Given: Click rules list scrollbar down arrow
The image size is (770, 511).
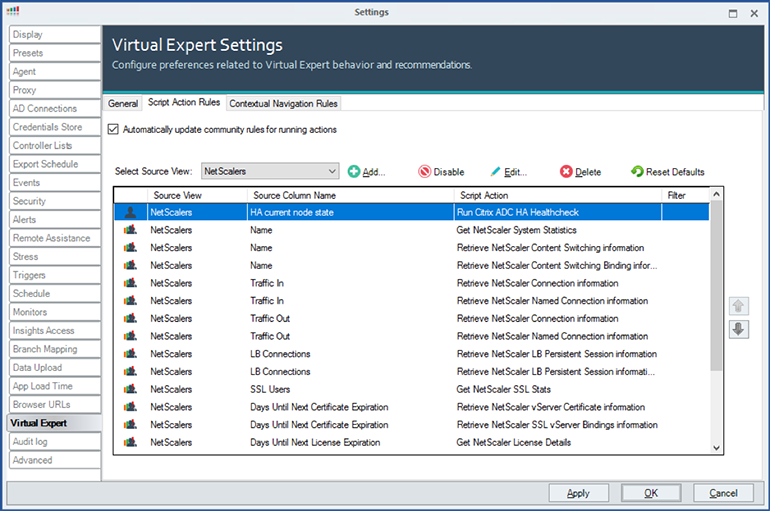Looking at the screenshot, I should point(716,447).
